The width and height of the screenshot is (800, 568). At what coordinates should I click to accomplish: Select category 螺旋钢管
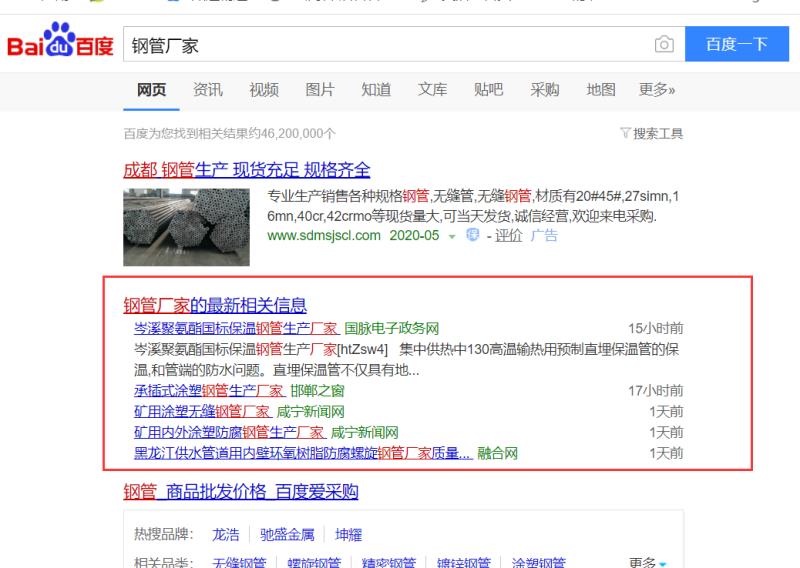click(x=314, y=563)
